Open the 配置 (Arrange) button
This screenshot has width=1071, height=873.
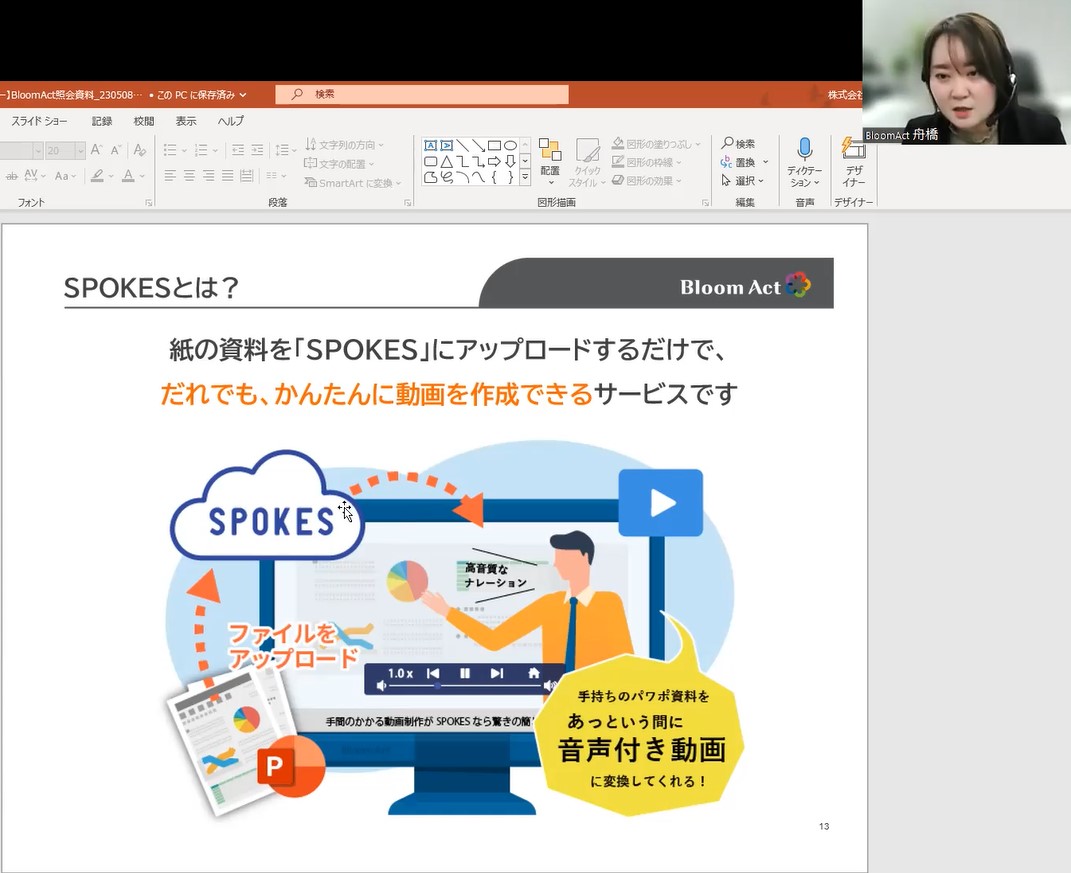550,162
